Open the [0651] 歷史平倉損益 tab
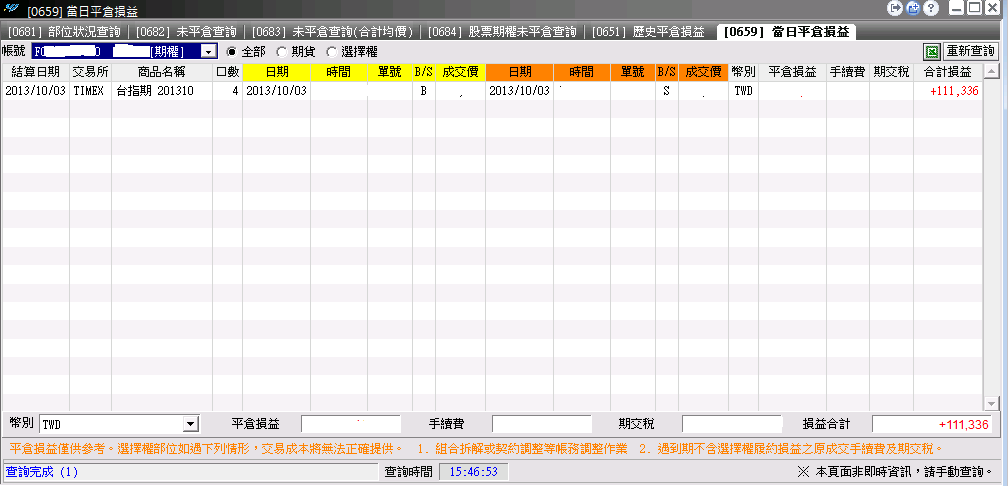The image size is (1008, 486). coord(648,32)
